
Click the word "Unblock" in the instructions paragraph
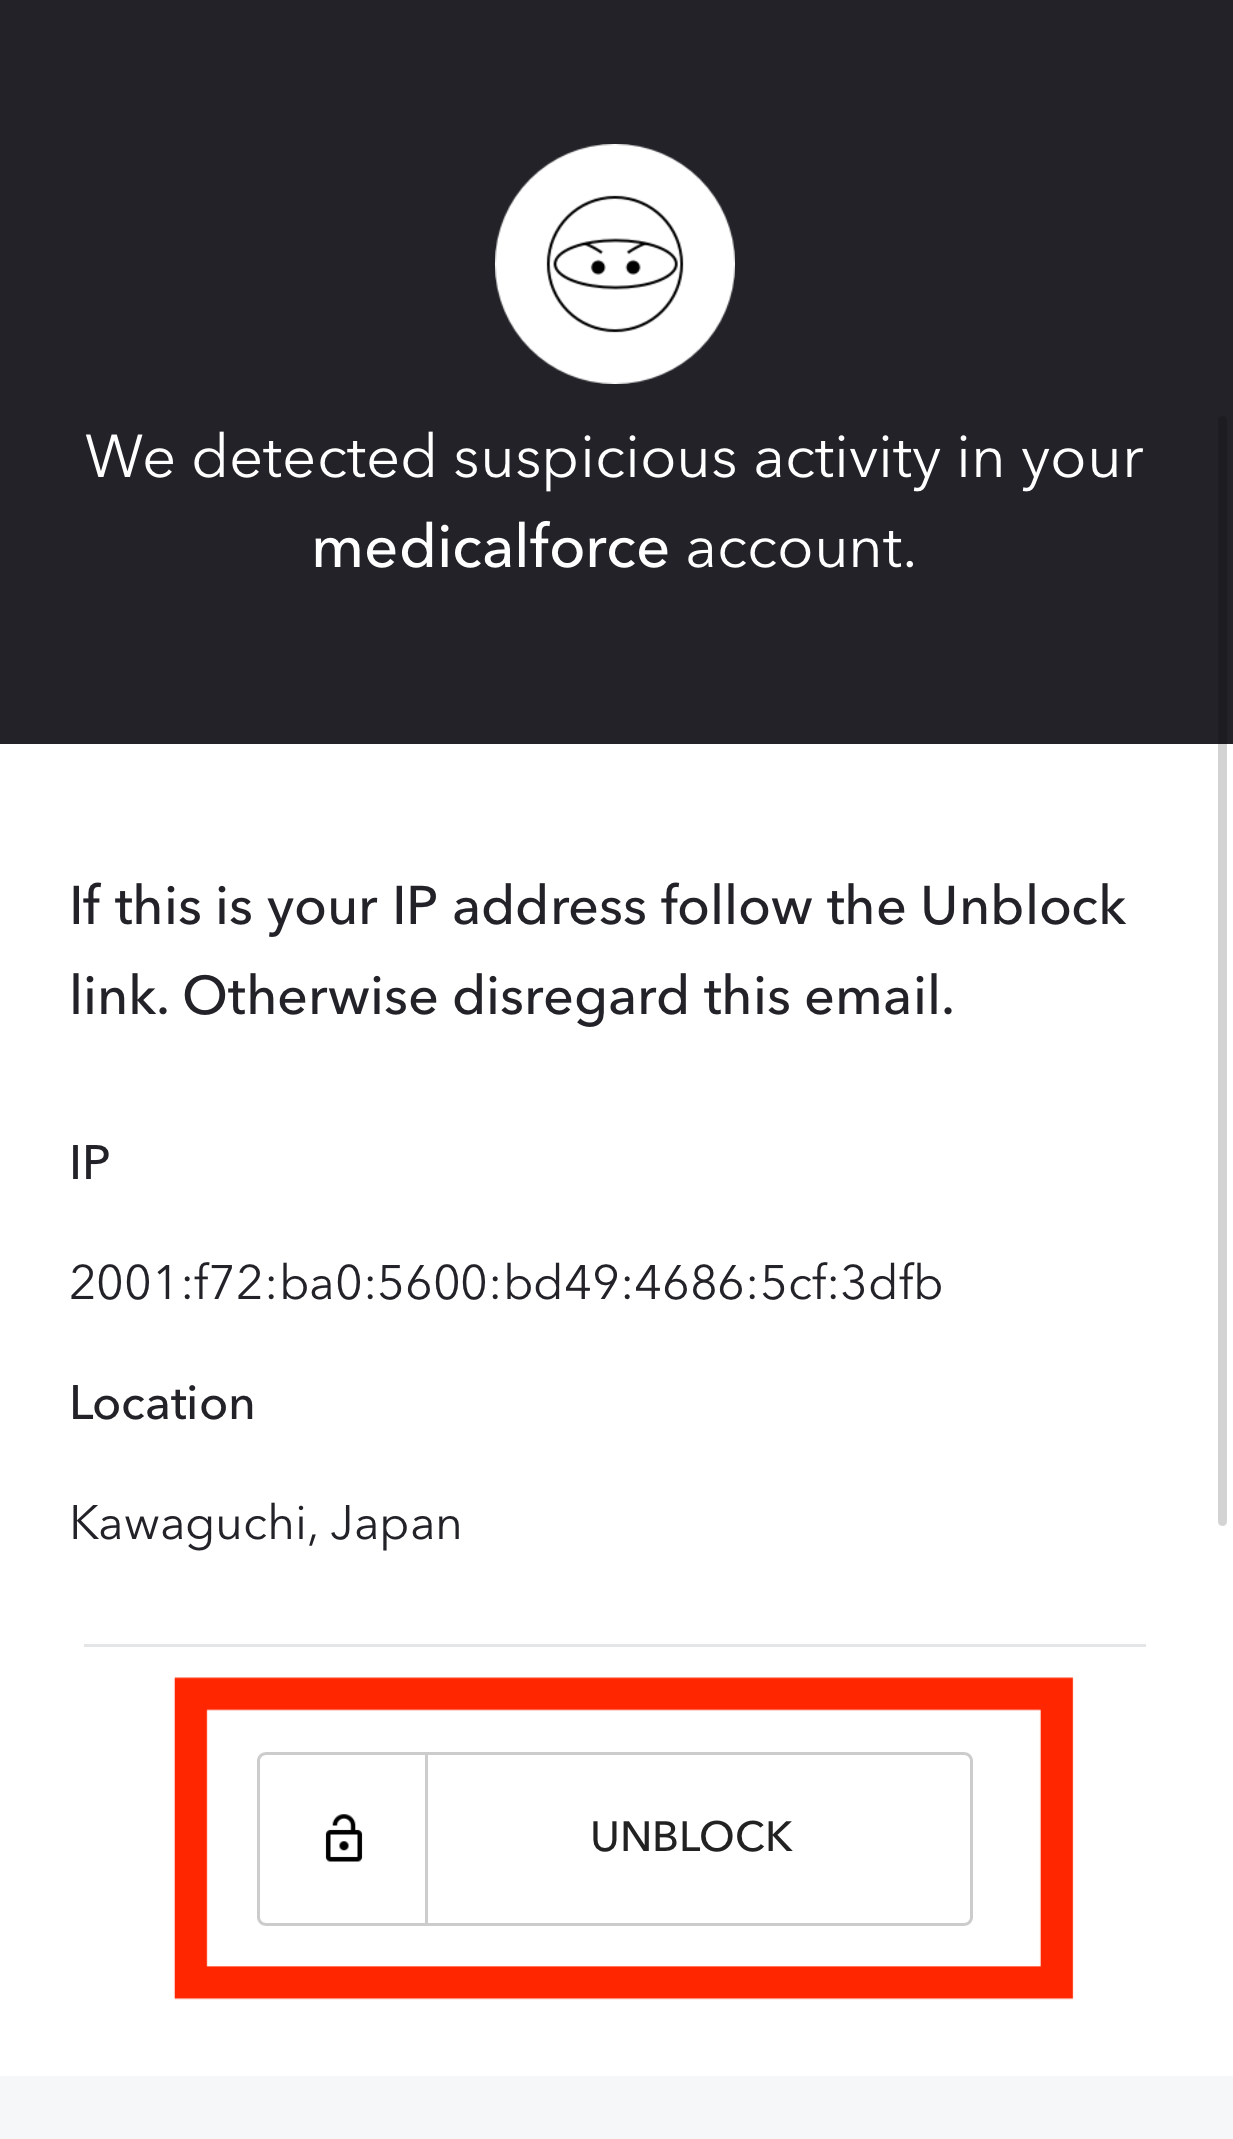tap(1023, 907)
